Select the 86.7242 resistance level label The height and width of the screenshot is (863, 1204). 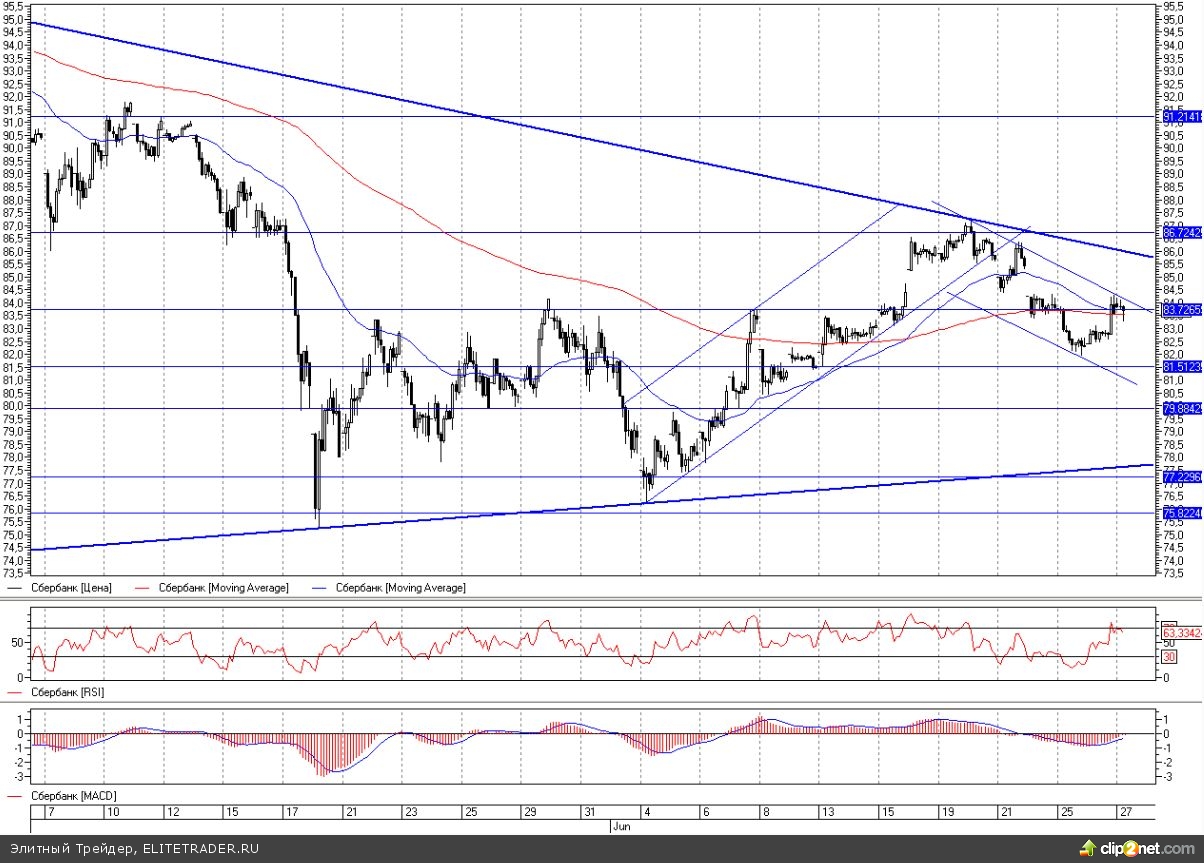[x=1180, y=233]
